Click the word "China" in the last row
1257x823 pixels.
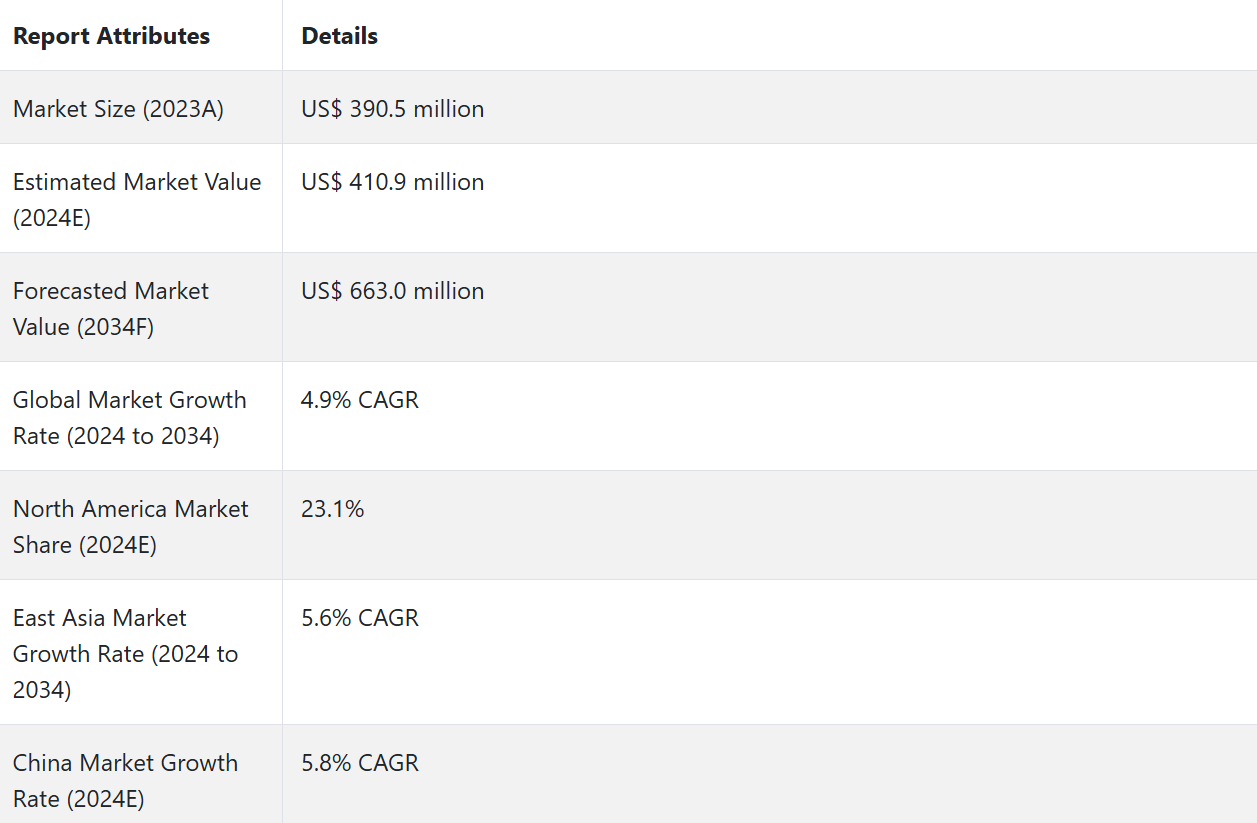point(43,763)
